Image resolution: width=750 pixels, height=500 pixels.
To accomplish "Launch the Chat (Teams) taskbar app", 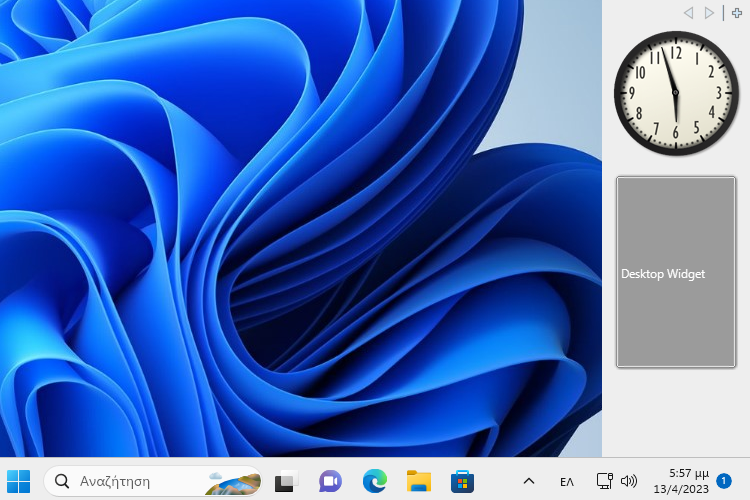I will point(331,481).
